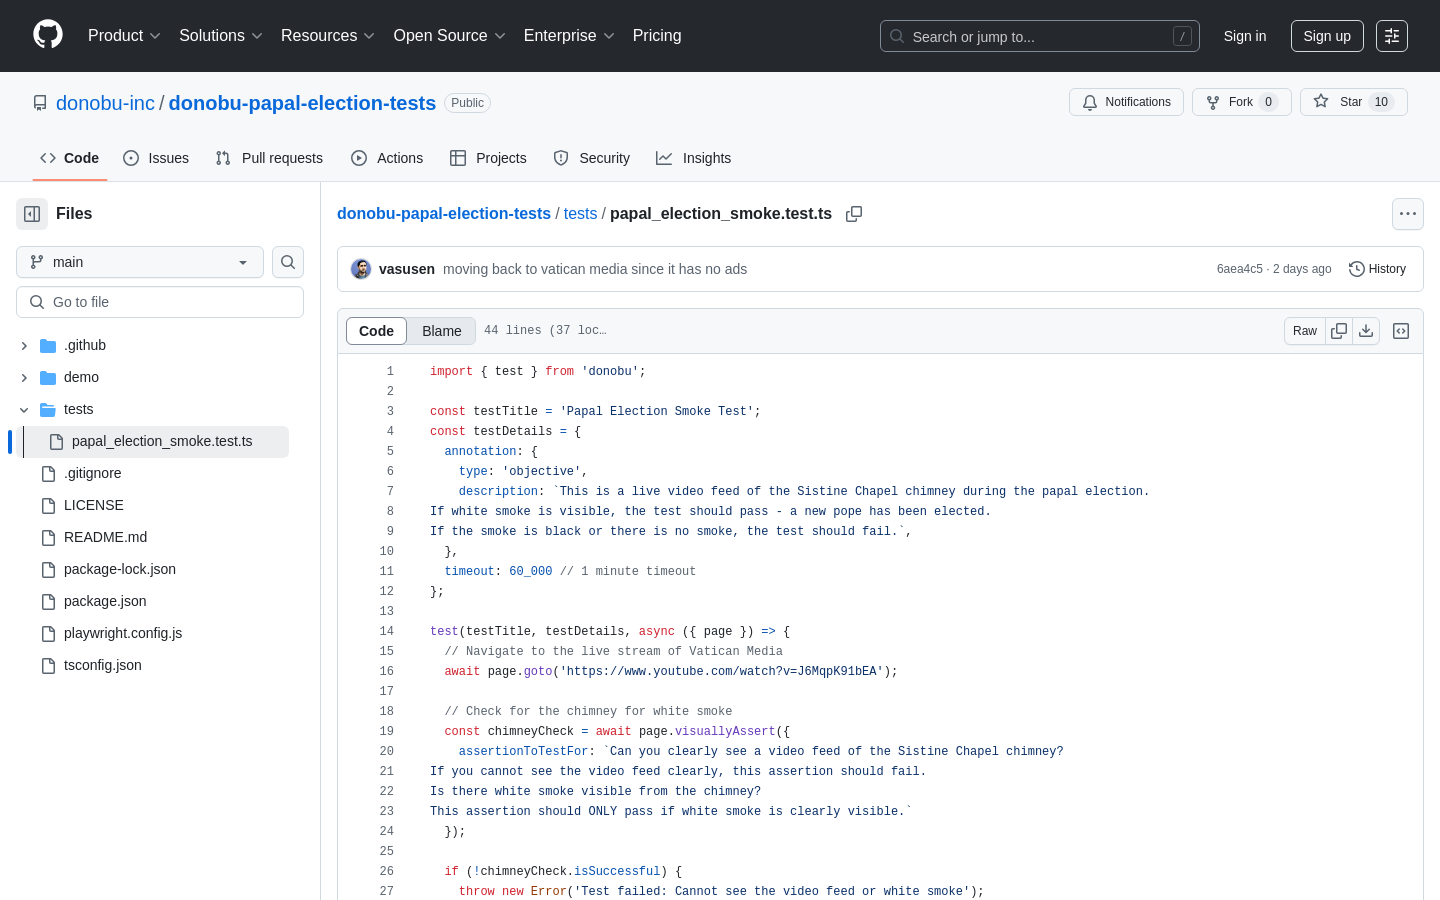Select line number 14

click(386, 631)
